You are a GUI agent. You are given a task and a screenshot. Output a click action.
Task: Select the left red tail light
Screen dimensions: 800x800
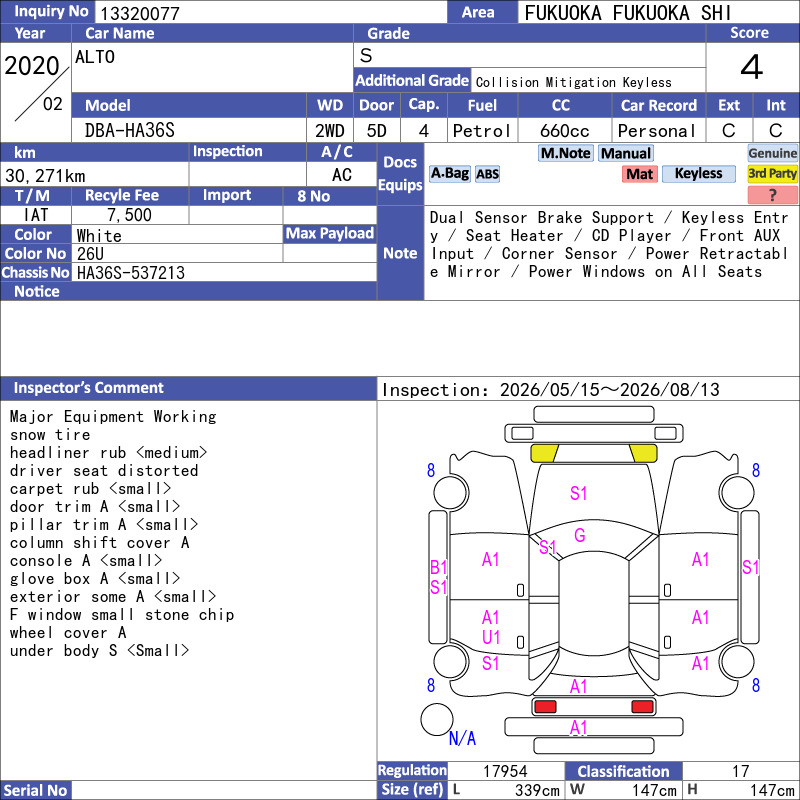(545, 707)
